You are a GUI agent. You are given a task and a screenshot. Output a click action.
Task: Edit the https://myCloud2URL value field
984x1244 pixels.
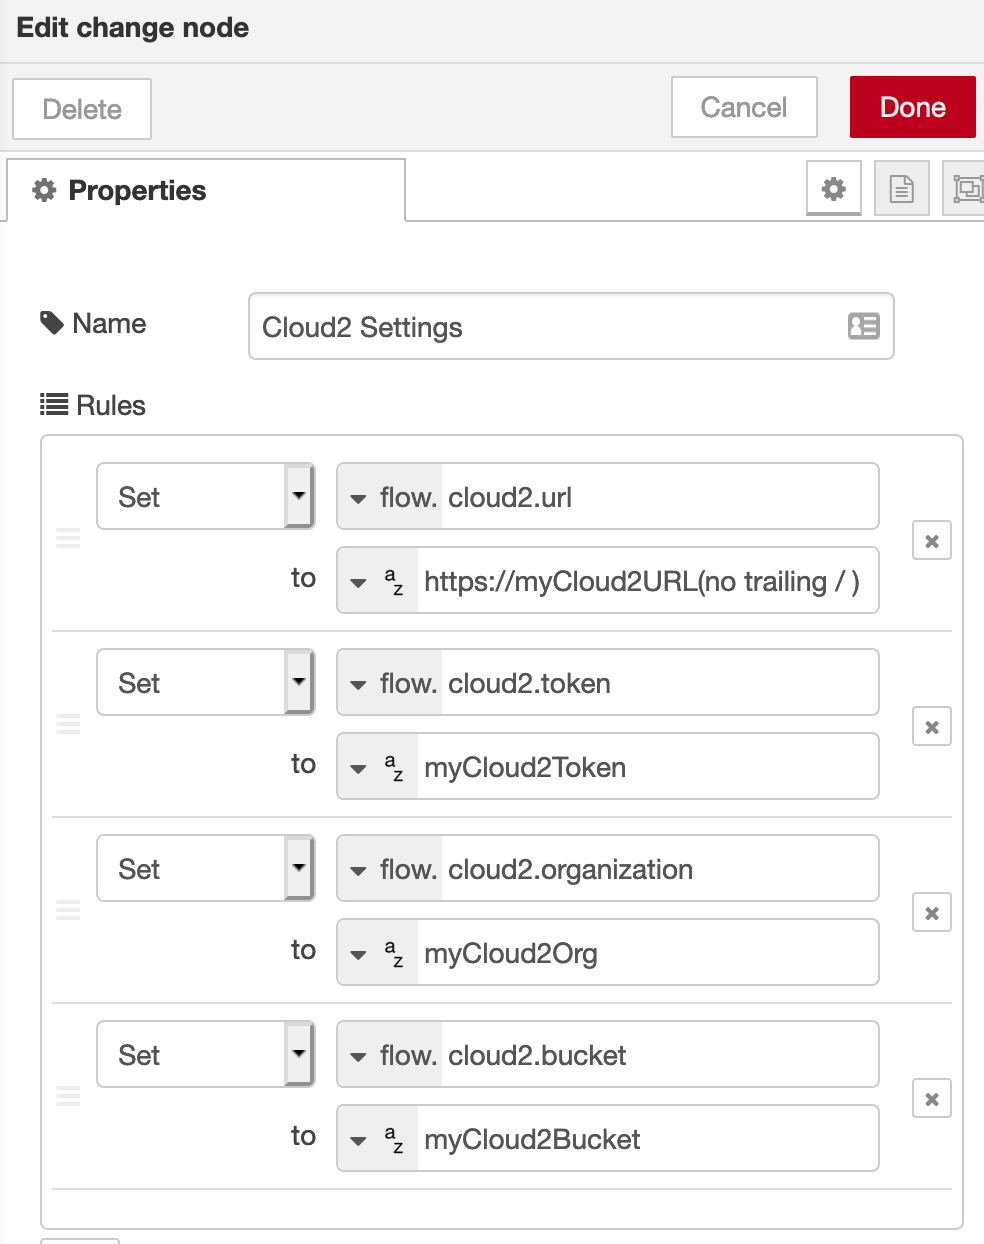coord(645,582)
